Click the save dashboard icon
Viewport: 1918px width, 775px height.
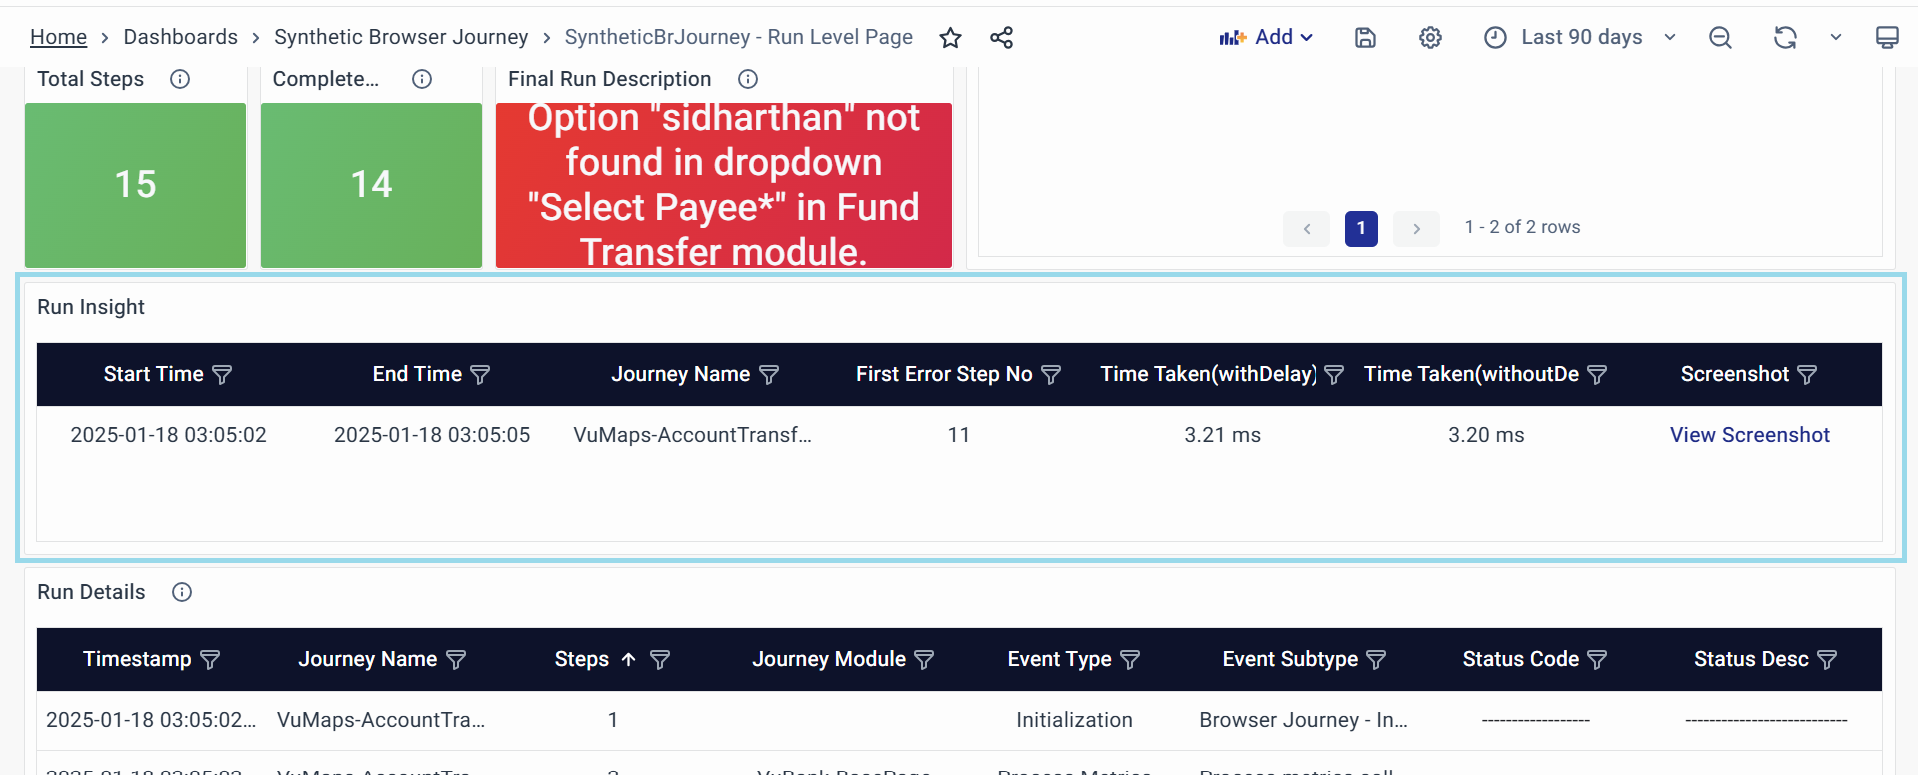[1365, 38]
